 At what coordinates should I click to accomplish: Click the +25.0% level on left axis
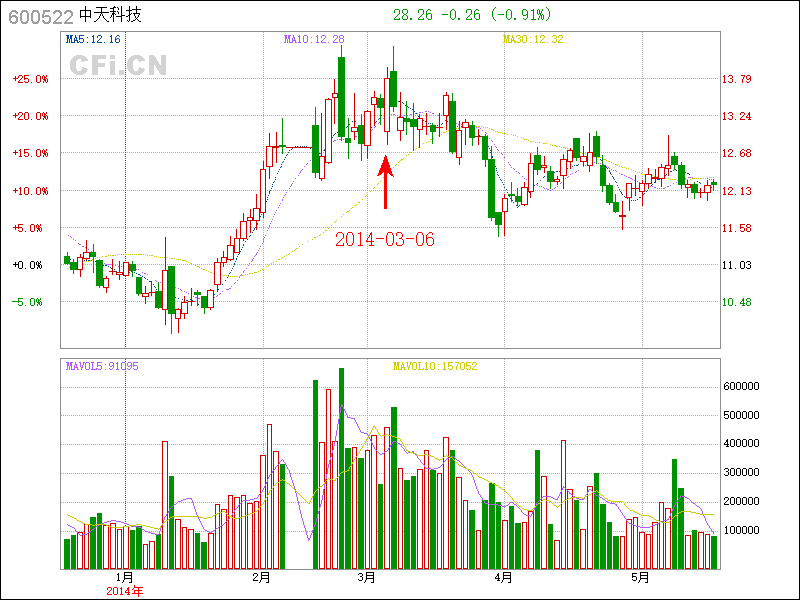click(30, 79)
